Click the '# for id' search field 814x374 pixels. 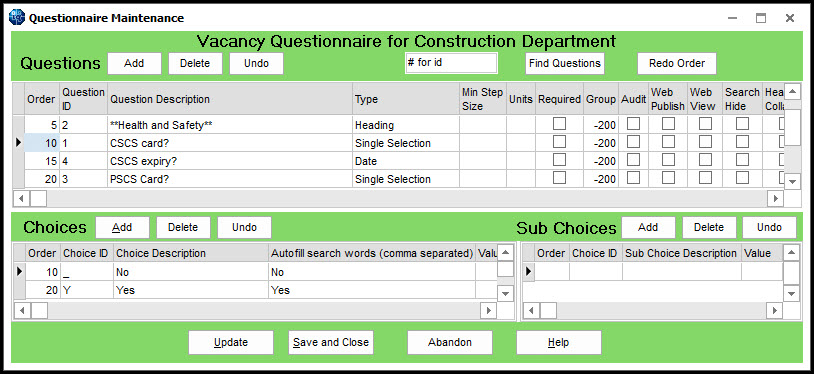[x=451, y=63]
